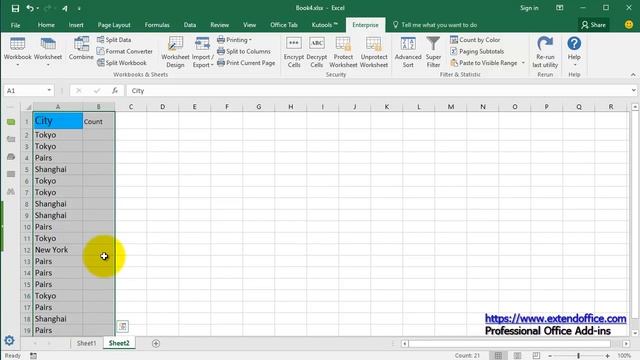Click the zoom in plus button
Image resolution: width=640 pixels, height=360 pixels.
click(607, 356)
